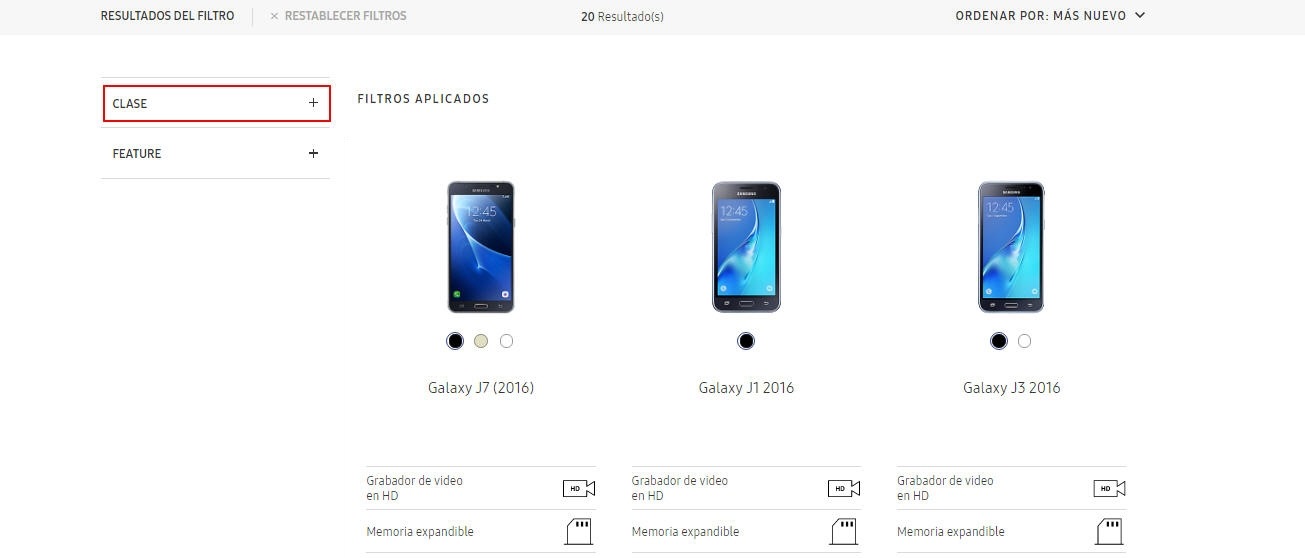Click the X icon beside Restablecer Filtros
The height and width of the screenshot is (558, 1305).
coord(274,16)
